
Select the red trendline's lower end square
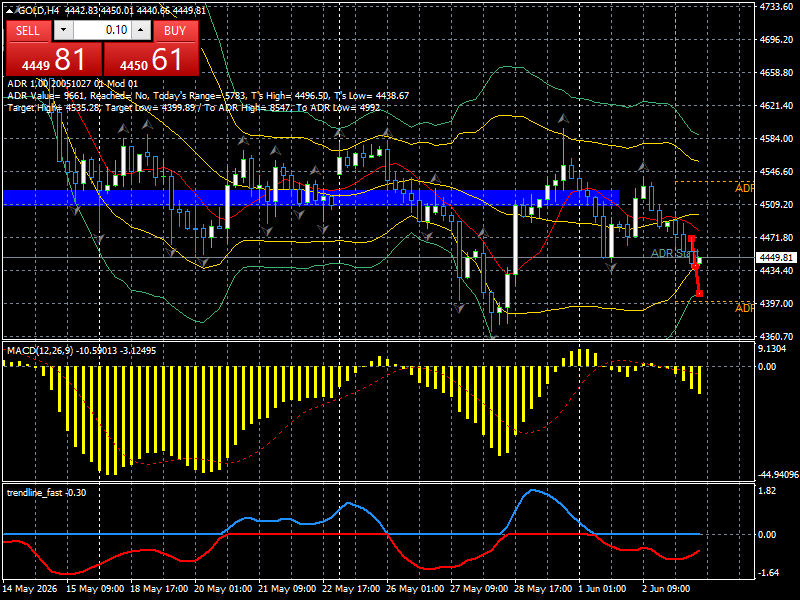[699, 293]
